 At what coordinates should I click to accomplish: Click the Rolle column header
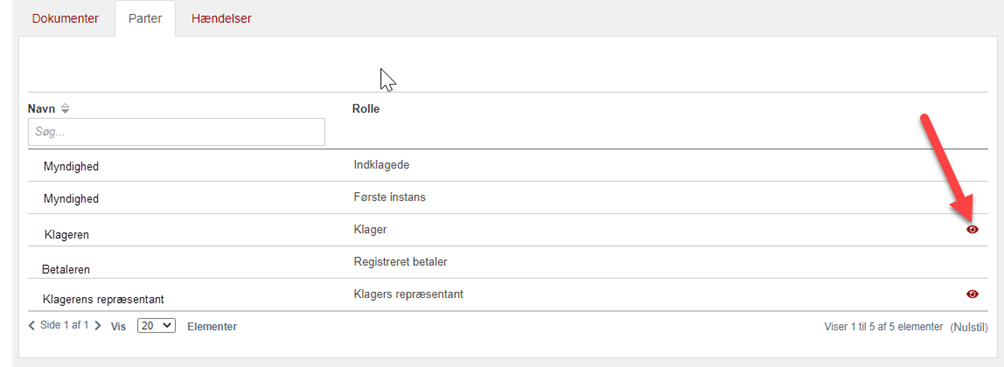[366, 110]
